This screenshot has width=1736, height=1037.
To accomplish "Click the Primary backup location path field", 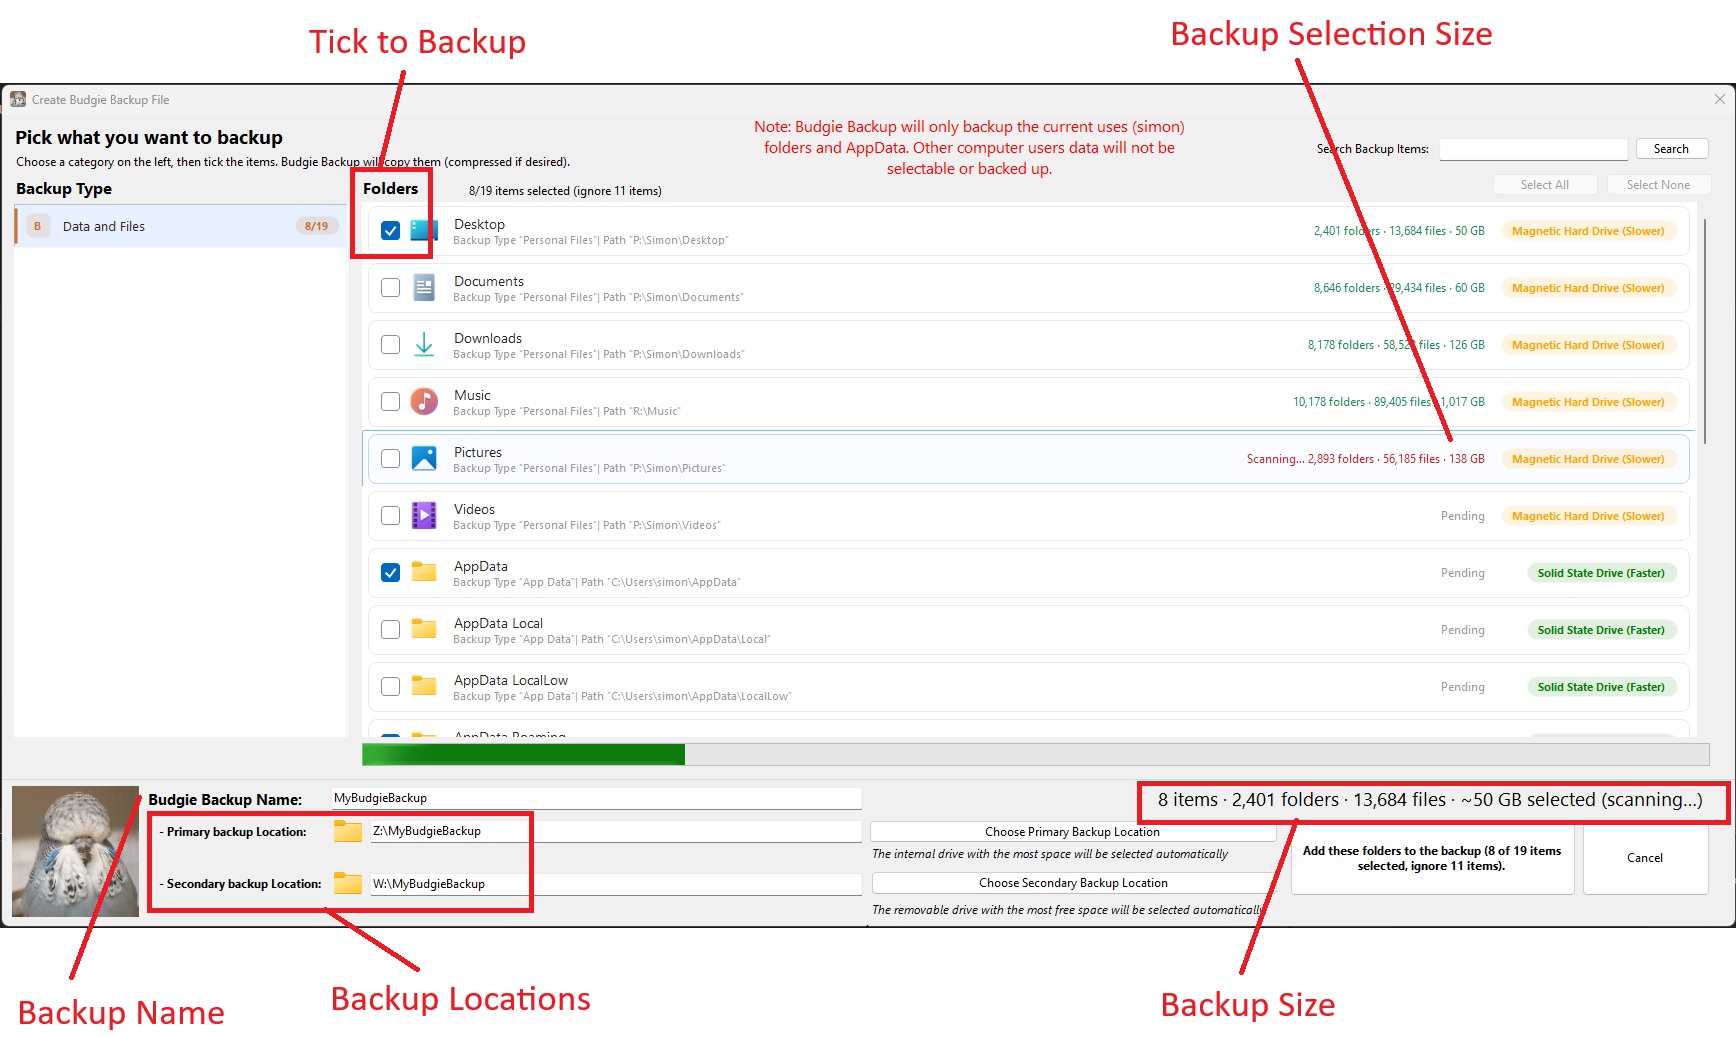I will [x=616, y=831].
